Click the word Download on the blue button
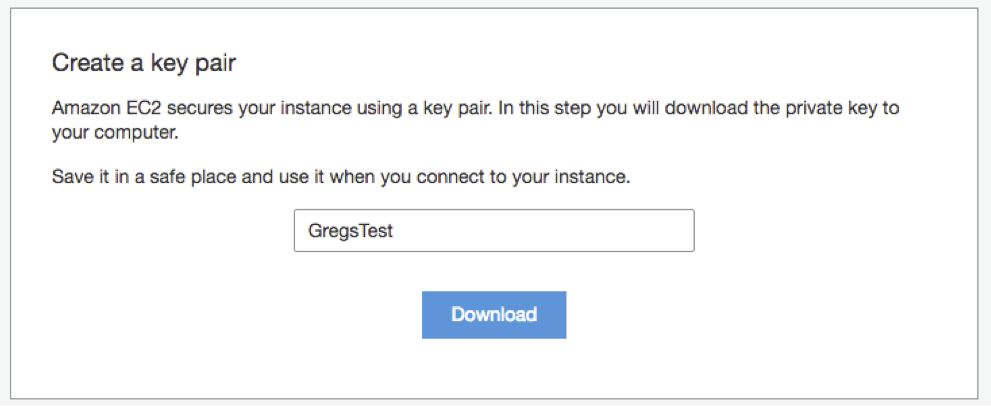The image size is (991, 407). 494,315
